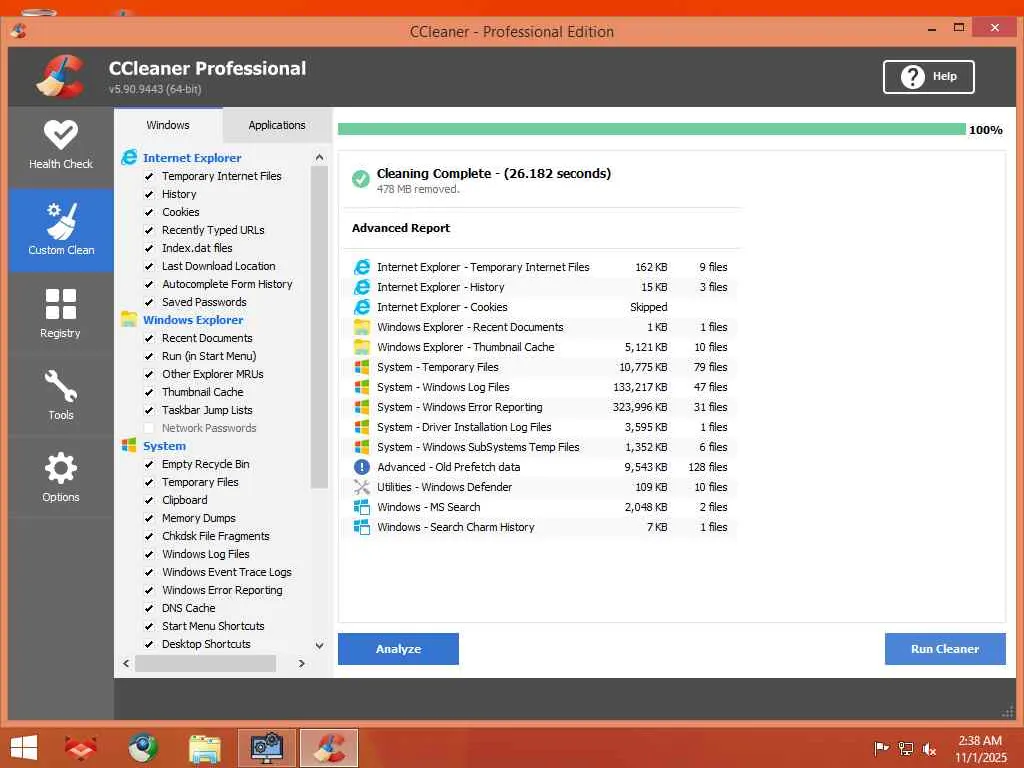Click folder icon beside Recent Documents result
The height and width of the screenshot is (768, 1024).
(x=362, y=327)
